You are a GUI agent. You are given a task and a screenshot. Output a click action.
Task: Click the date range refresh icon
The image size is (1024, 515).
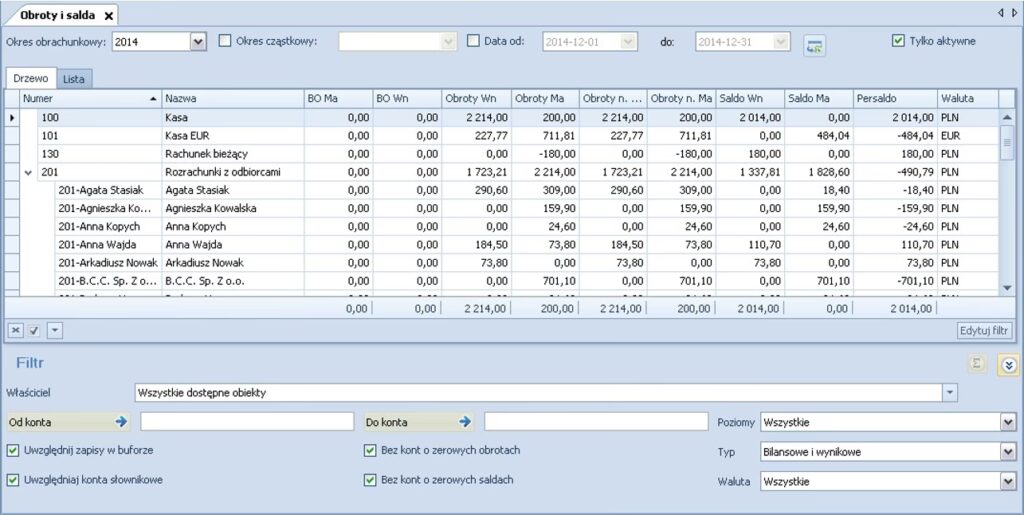(x=815, y=44)
